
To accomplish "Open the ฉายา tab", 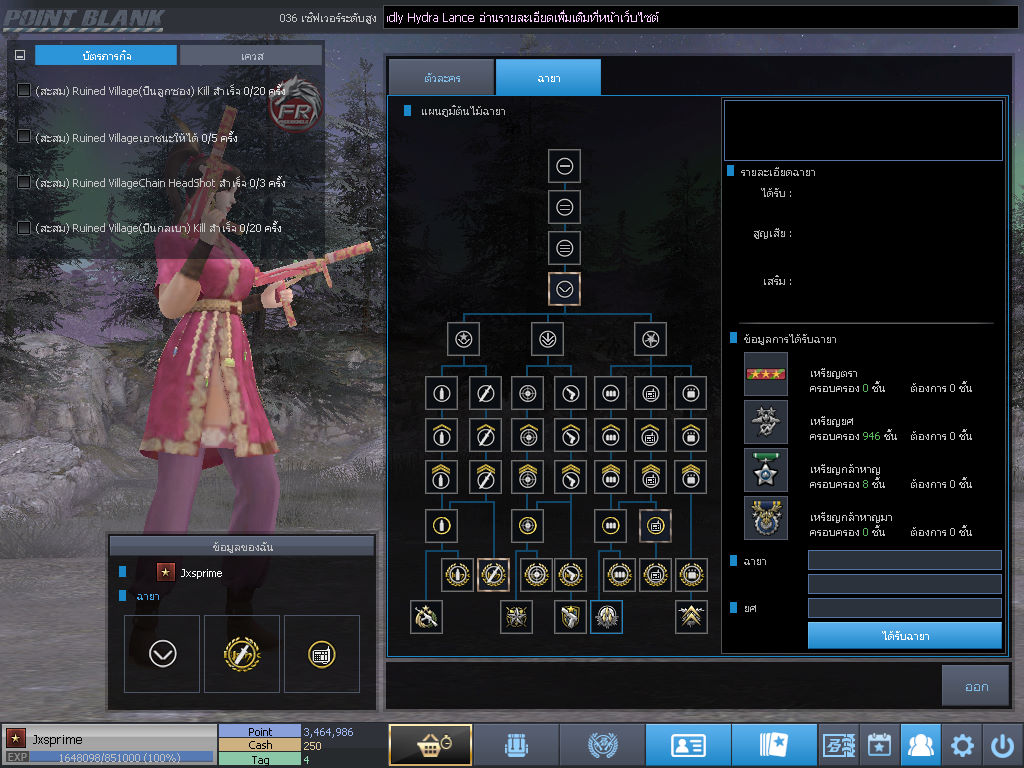I will pos(549,78).
